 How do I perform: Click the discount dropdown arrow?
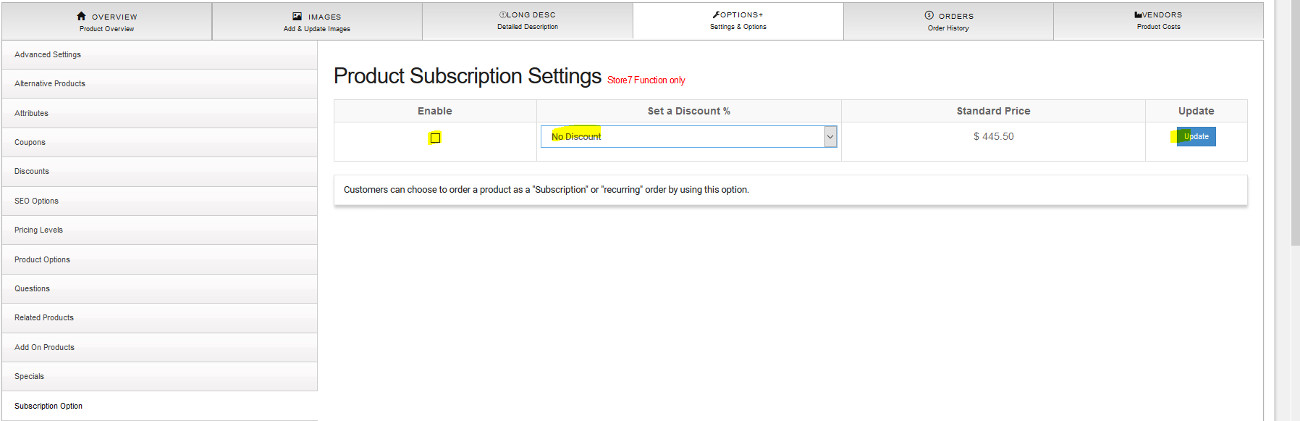pos(829,137)
